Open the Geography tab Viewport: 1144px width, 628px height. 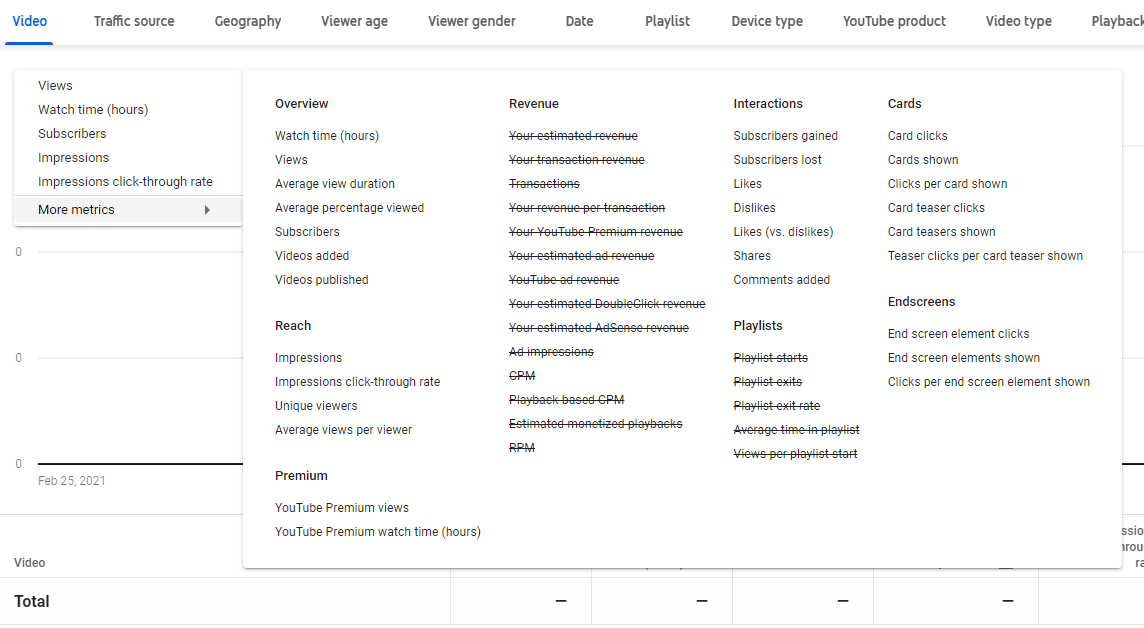pyautogui.click(x=247, y=20)
